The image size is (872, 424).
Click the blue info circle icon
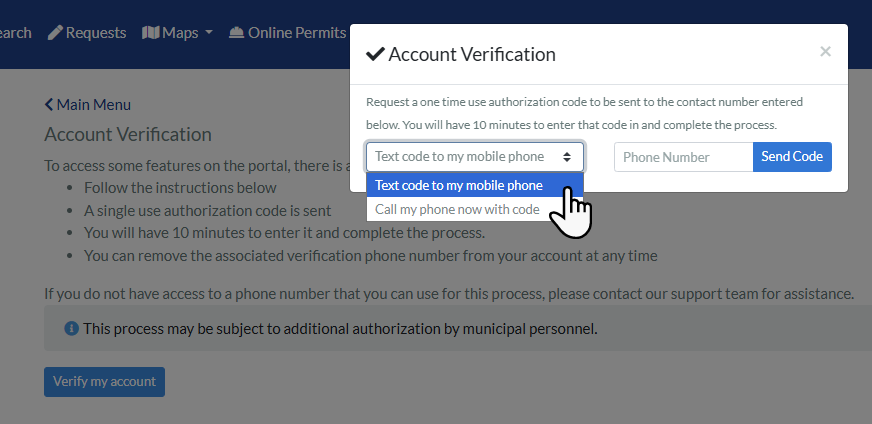(71, 328)
